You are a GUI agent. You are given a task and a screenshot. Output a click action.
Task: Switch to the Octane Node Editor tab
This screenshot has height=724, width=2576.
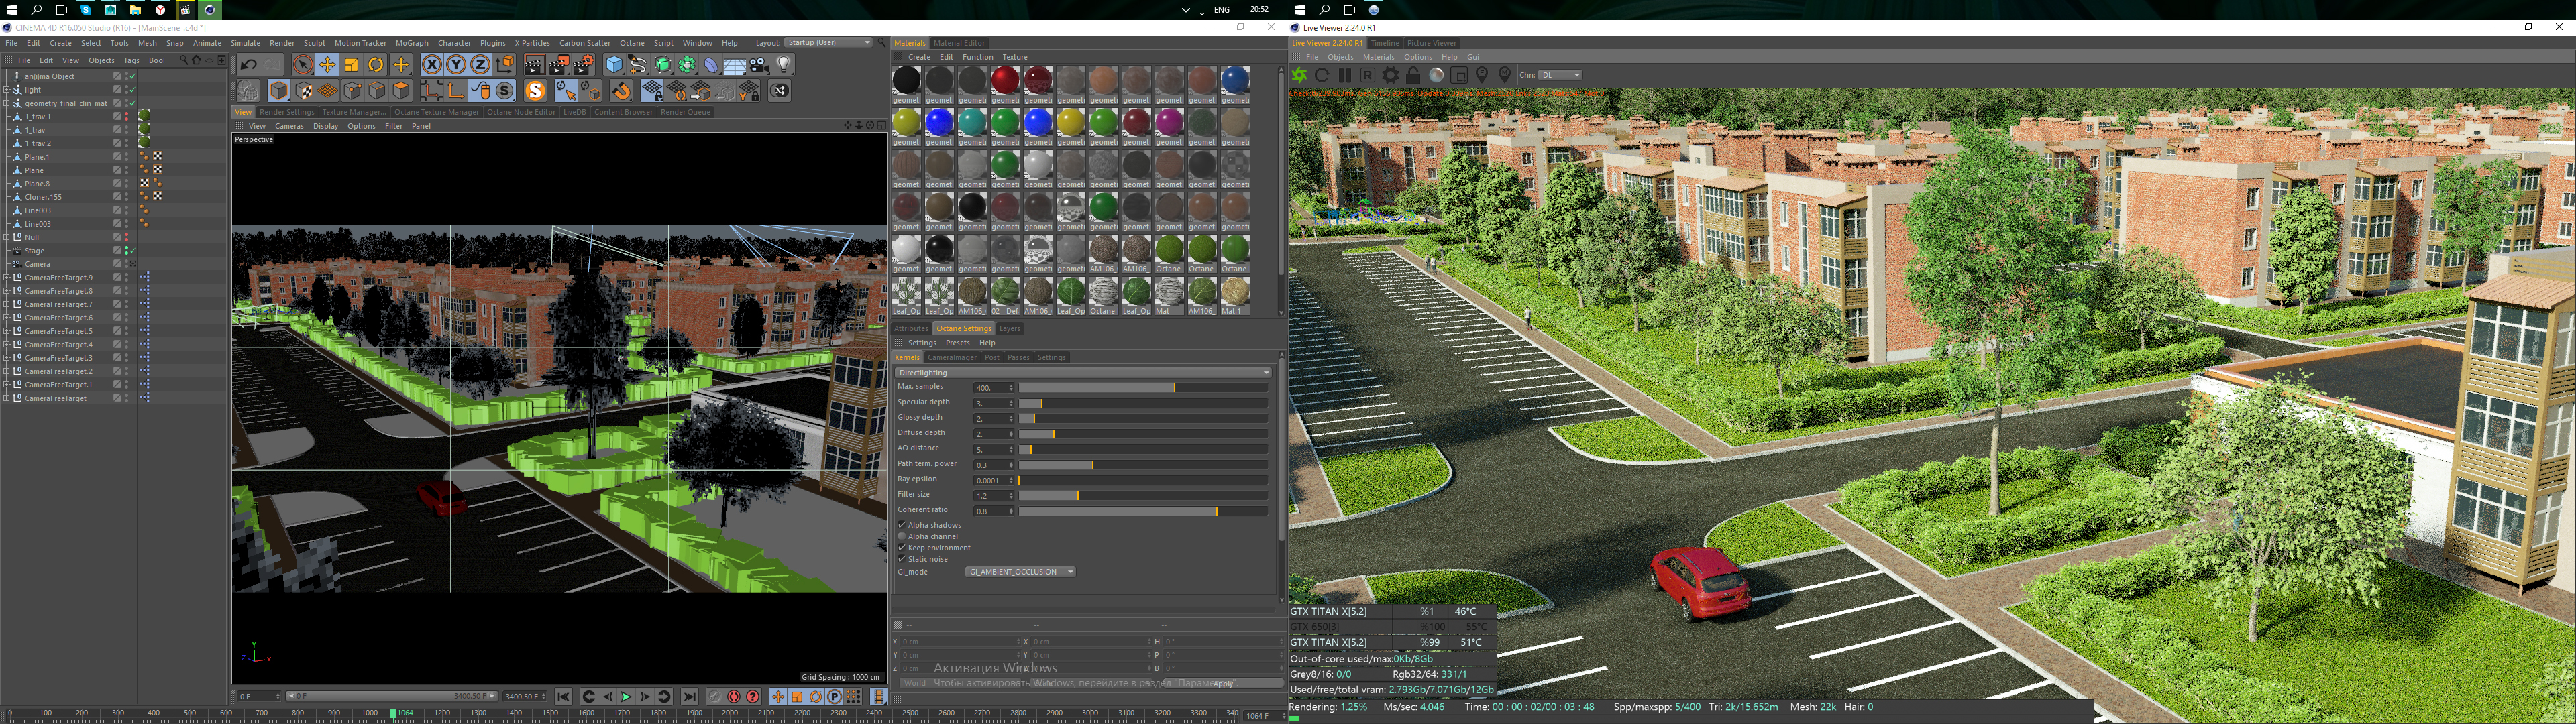520,112
